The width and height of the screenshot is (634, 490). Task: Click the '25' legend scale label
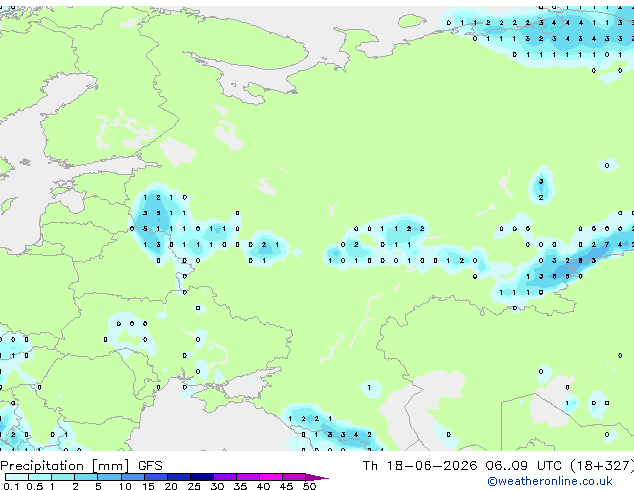pyautogui.click(x=194, y=486)
